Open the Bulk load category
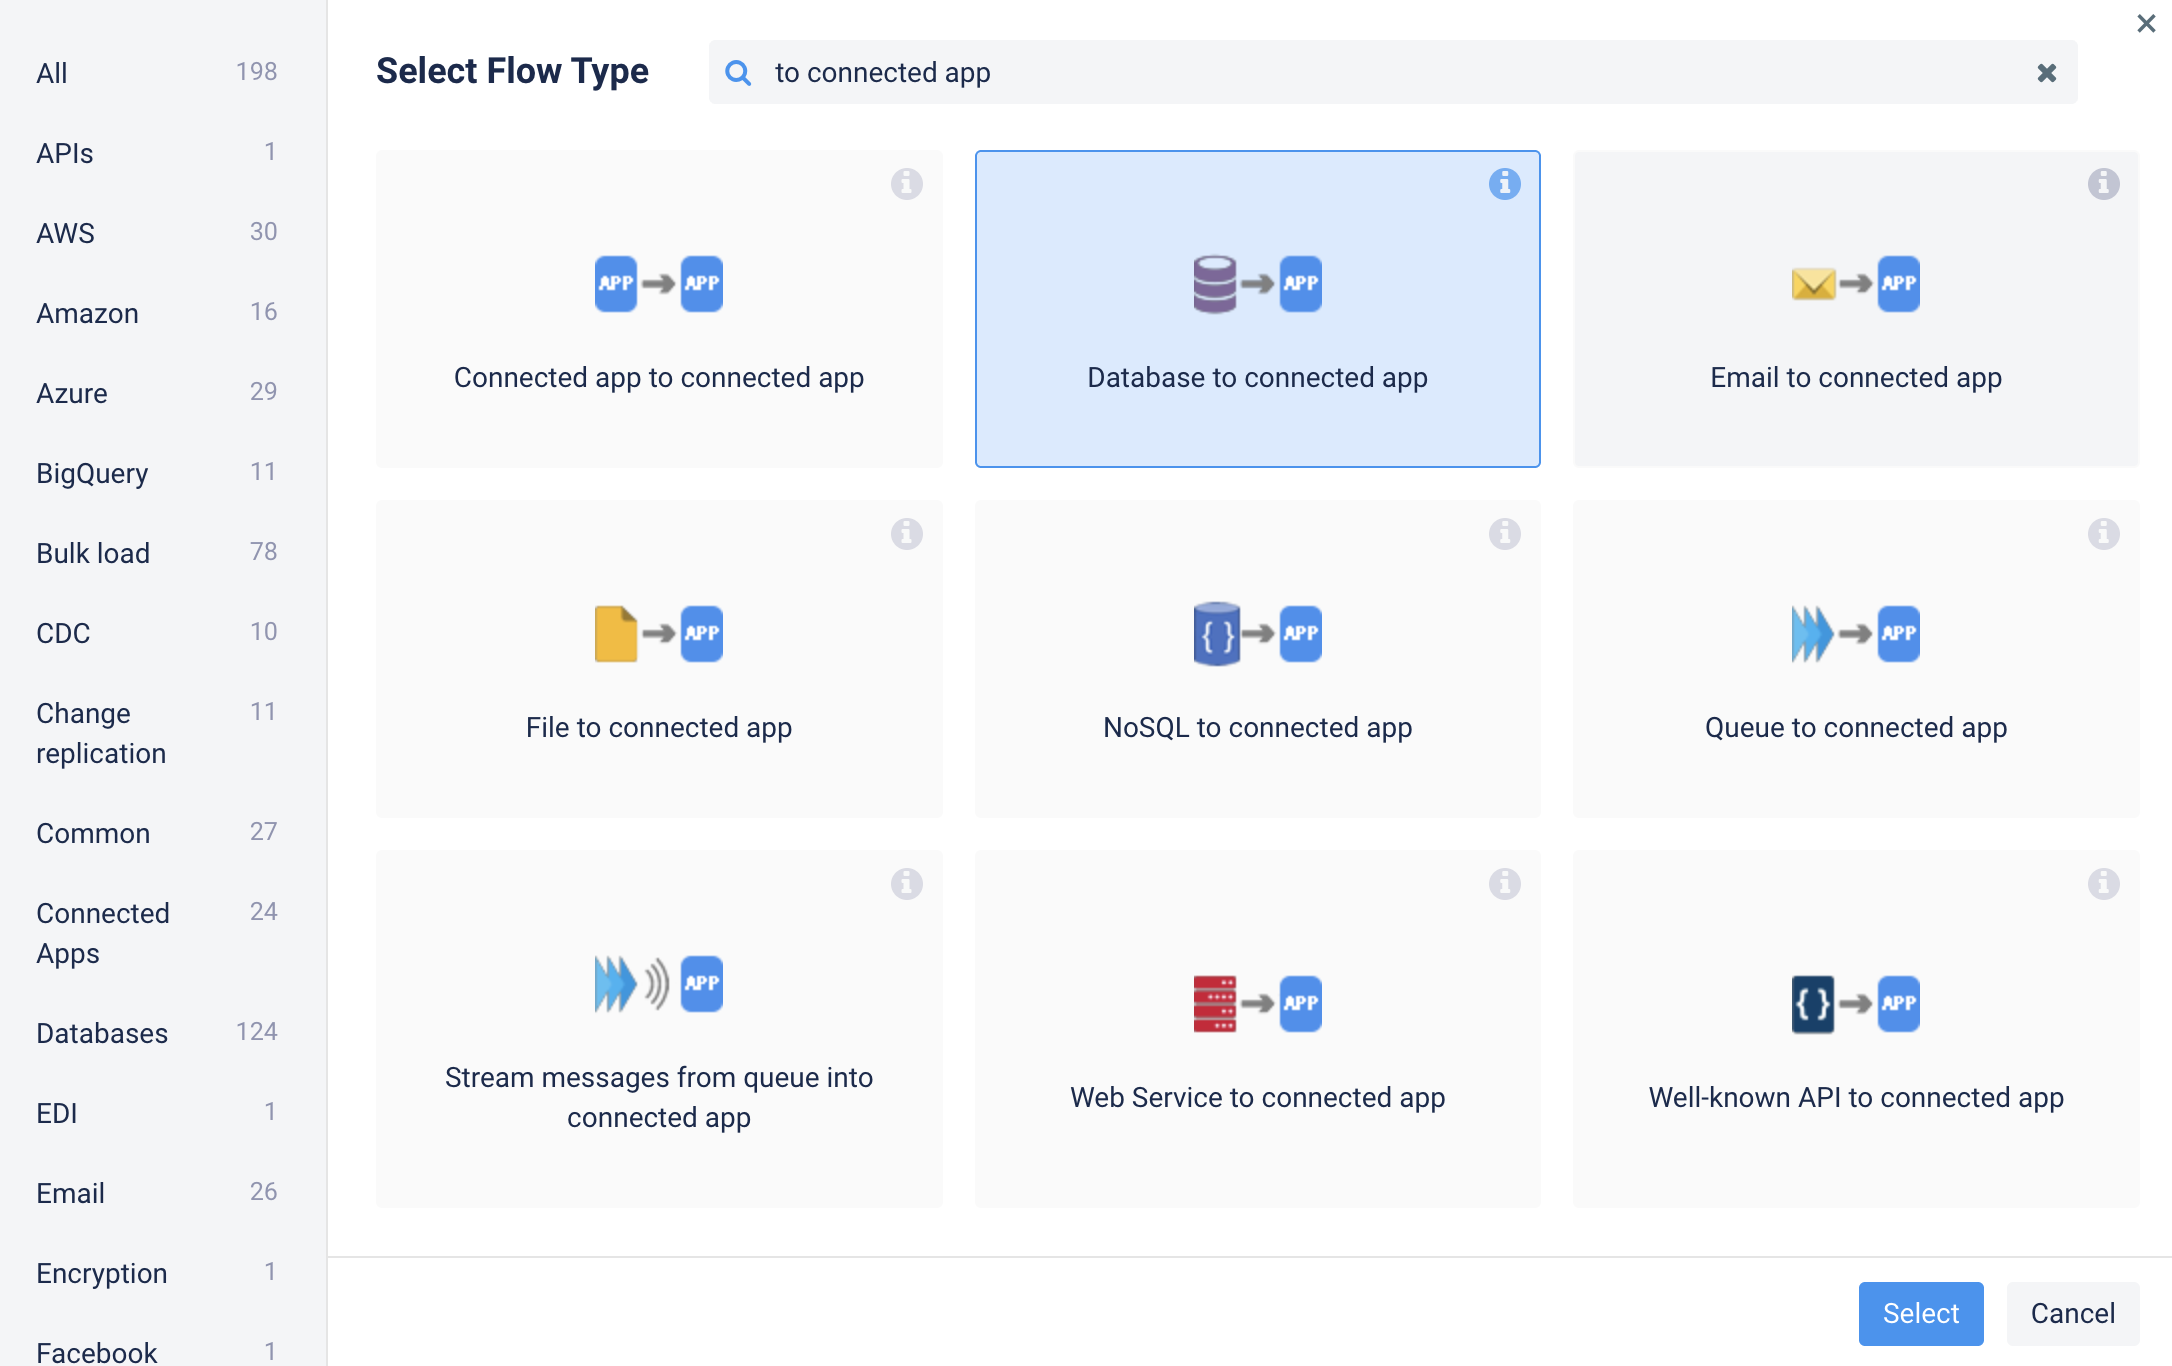Image resolution: width=2172 pixels, height=1366 pixels. click(x=93, y=553)
